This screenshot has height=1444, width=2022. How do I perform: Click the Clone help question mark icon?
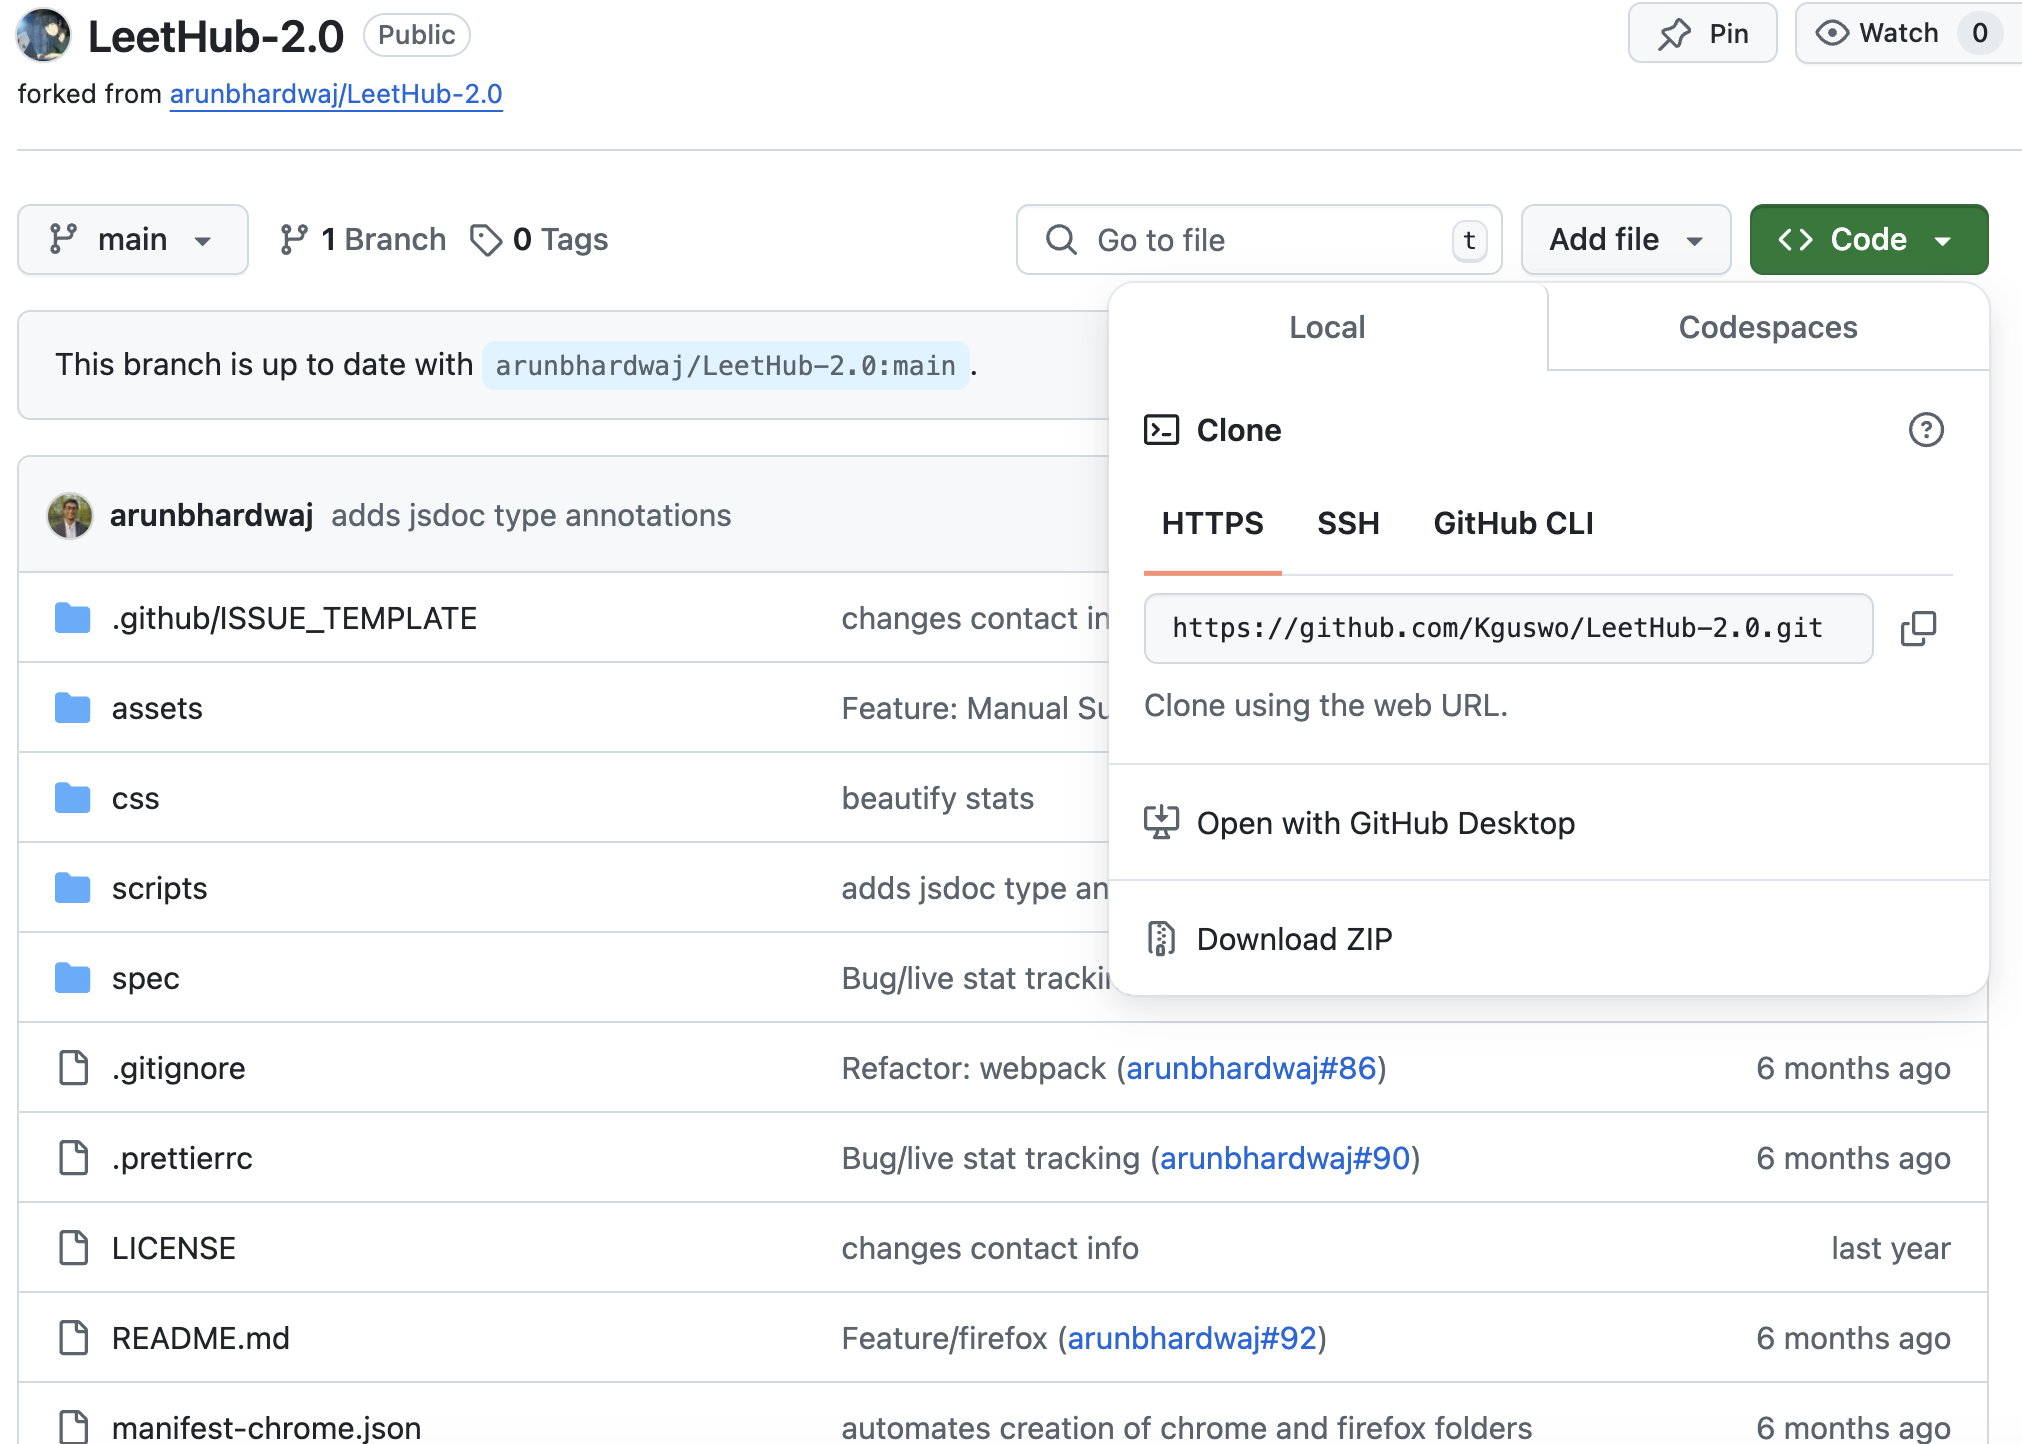[x=1925, y=430]
